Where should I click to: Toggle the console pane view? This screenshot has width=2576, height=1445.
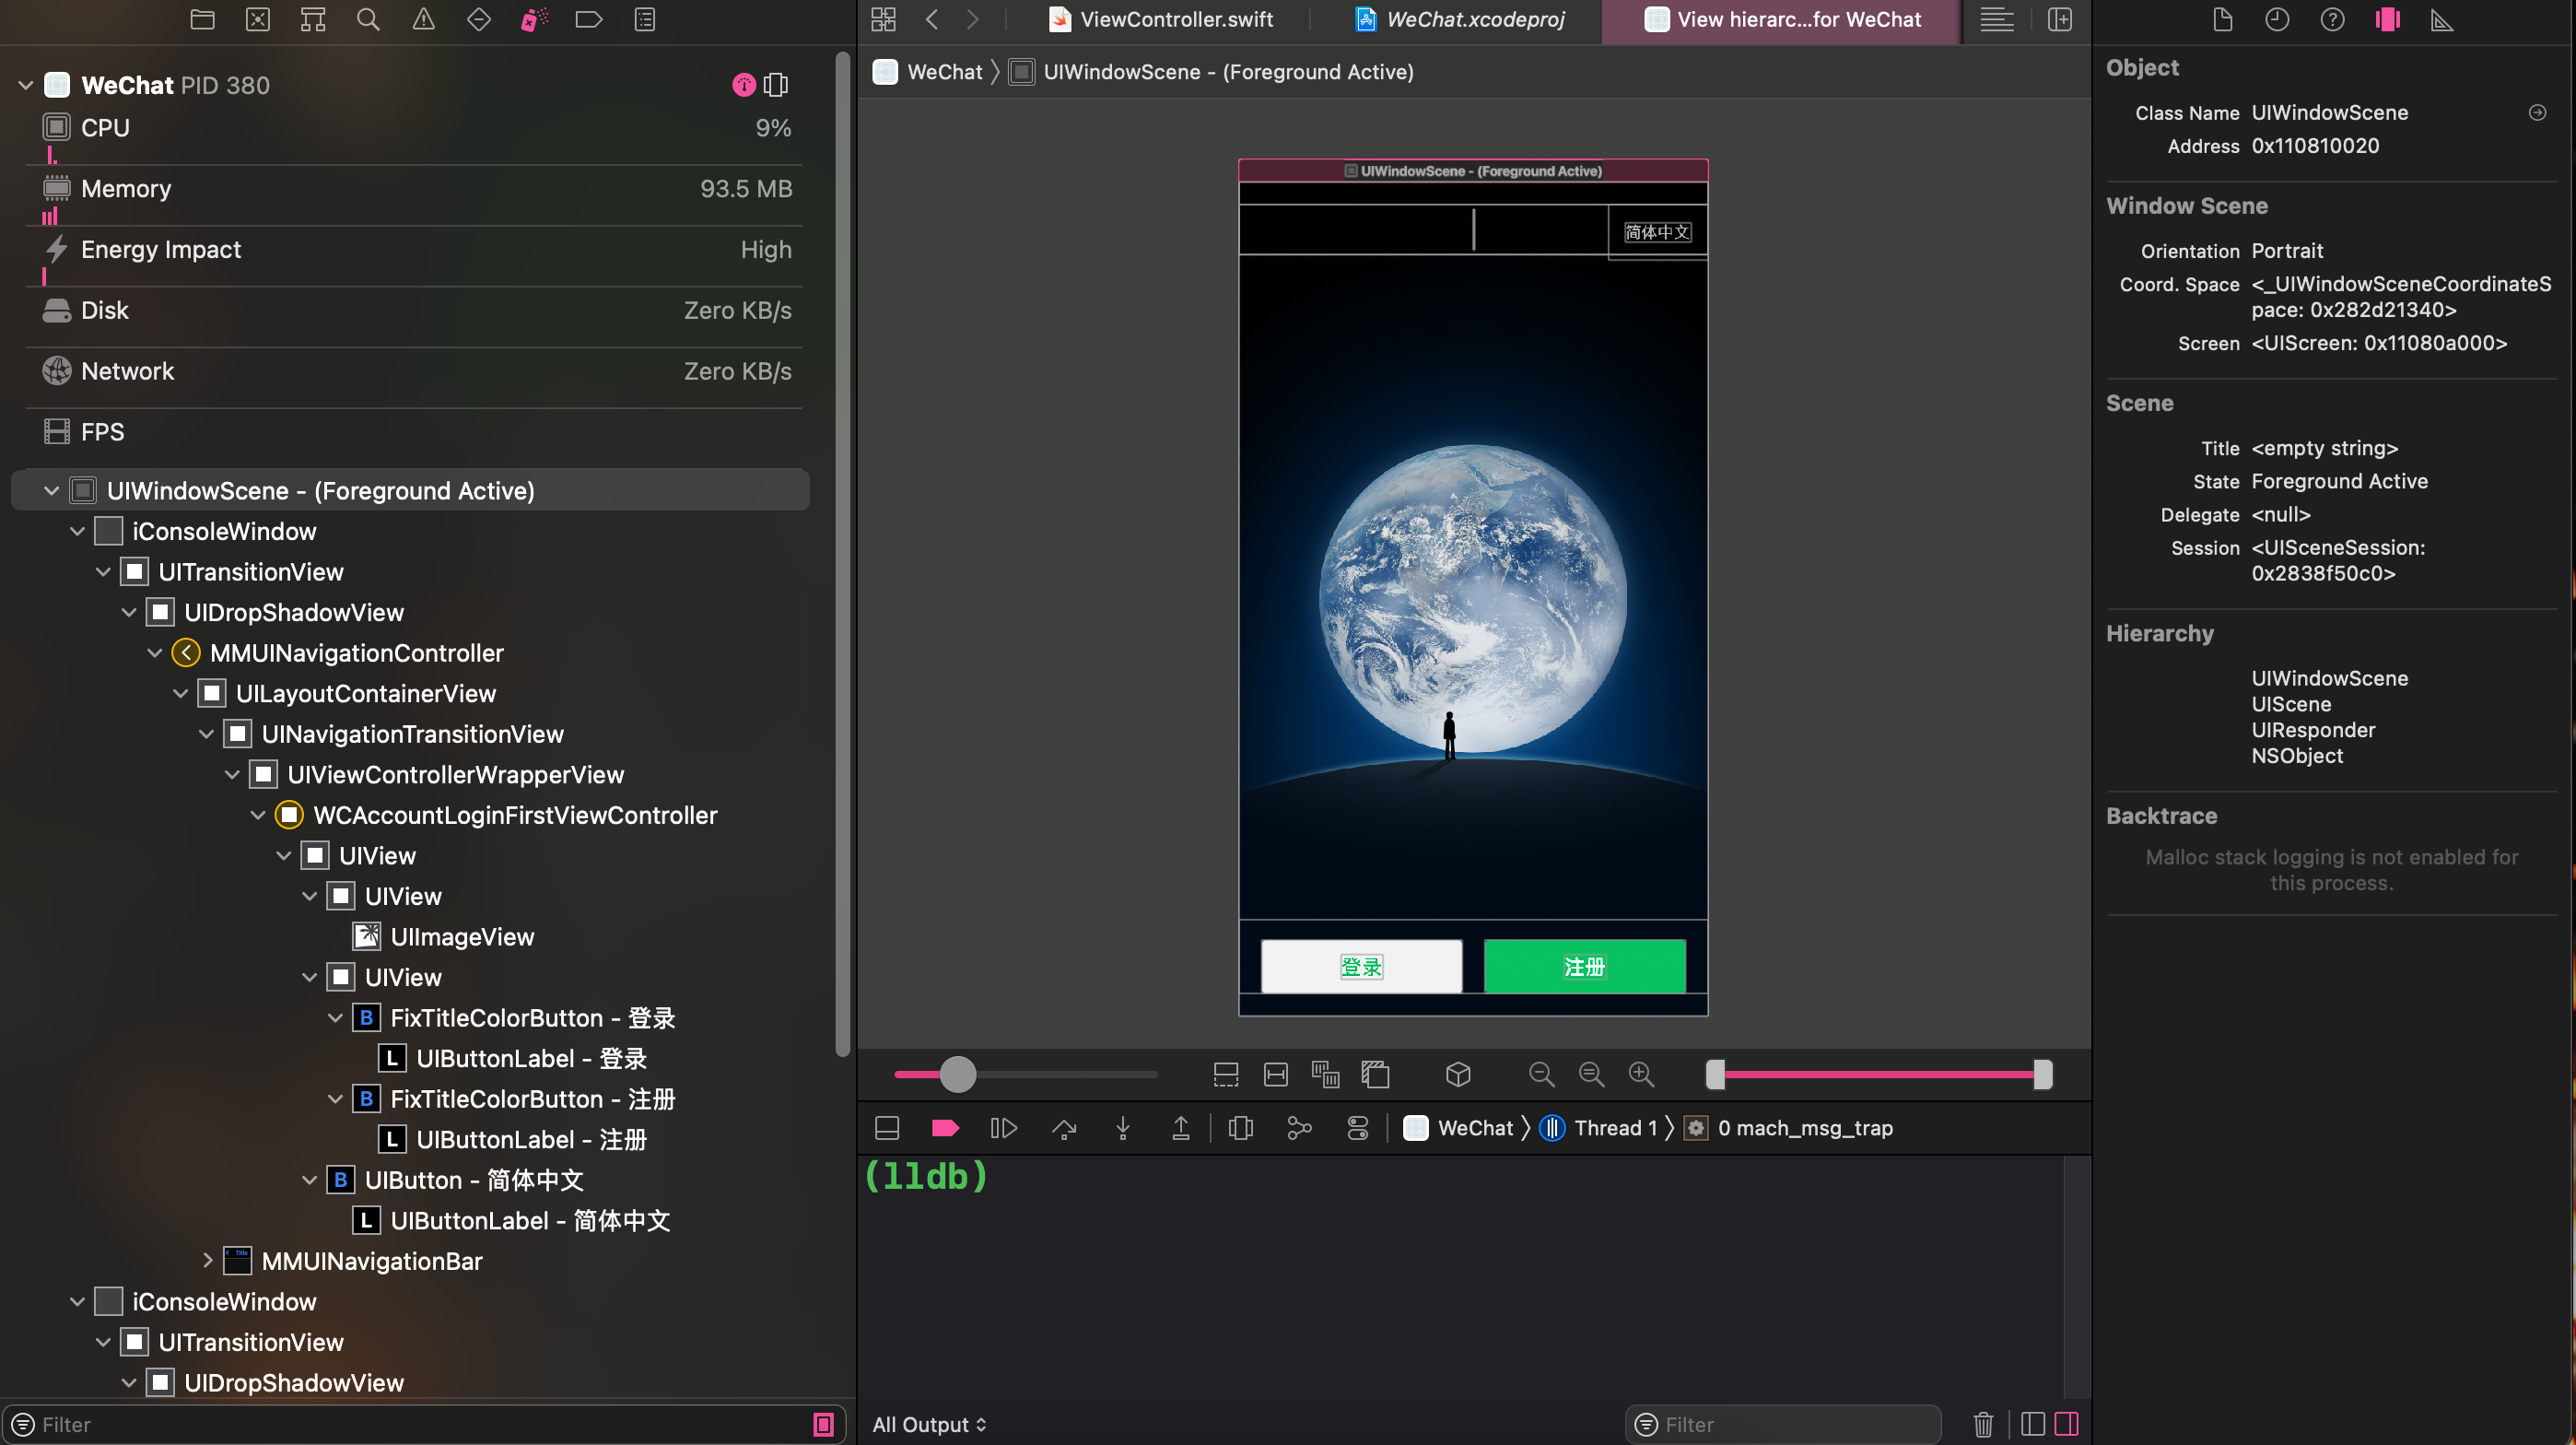[x=2066, y=1424]
